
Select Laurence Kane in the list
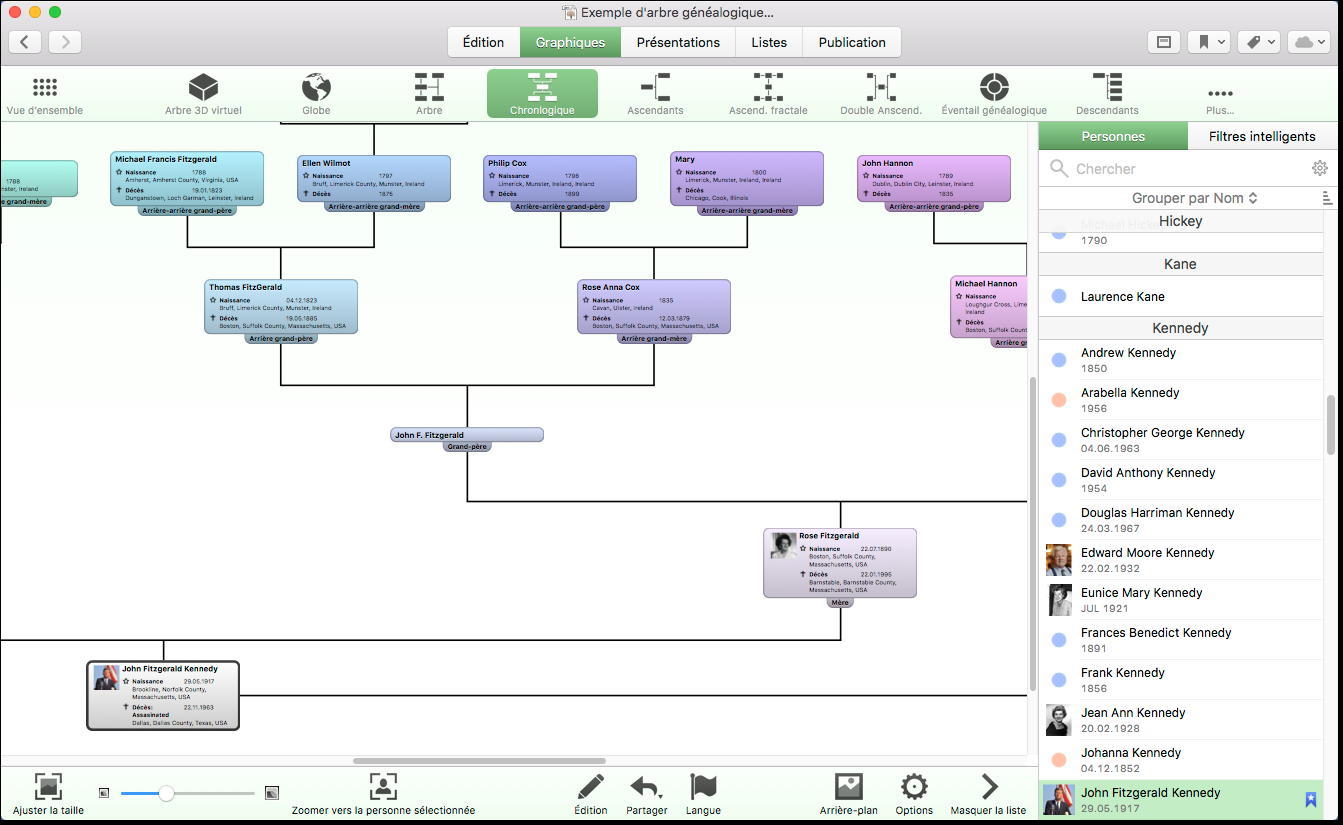pos(1181,296)
